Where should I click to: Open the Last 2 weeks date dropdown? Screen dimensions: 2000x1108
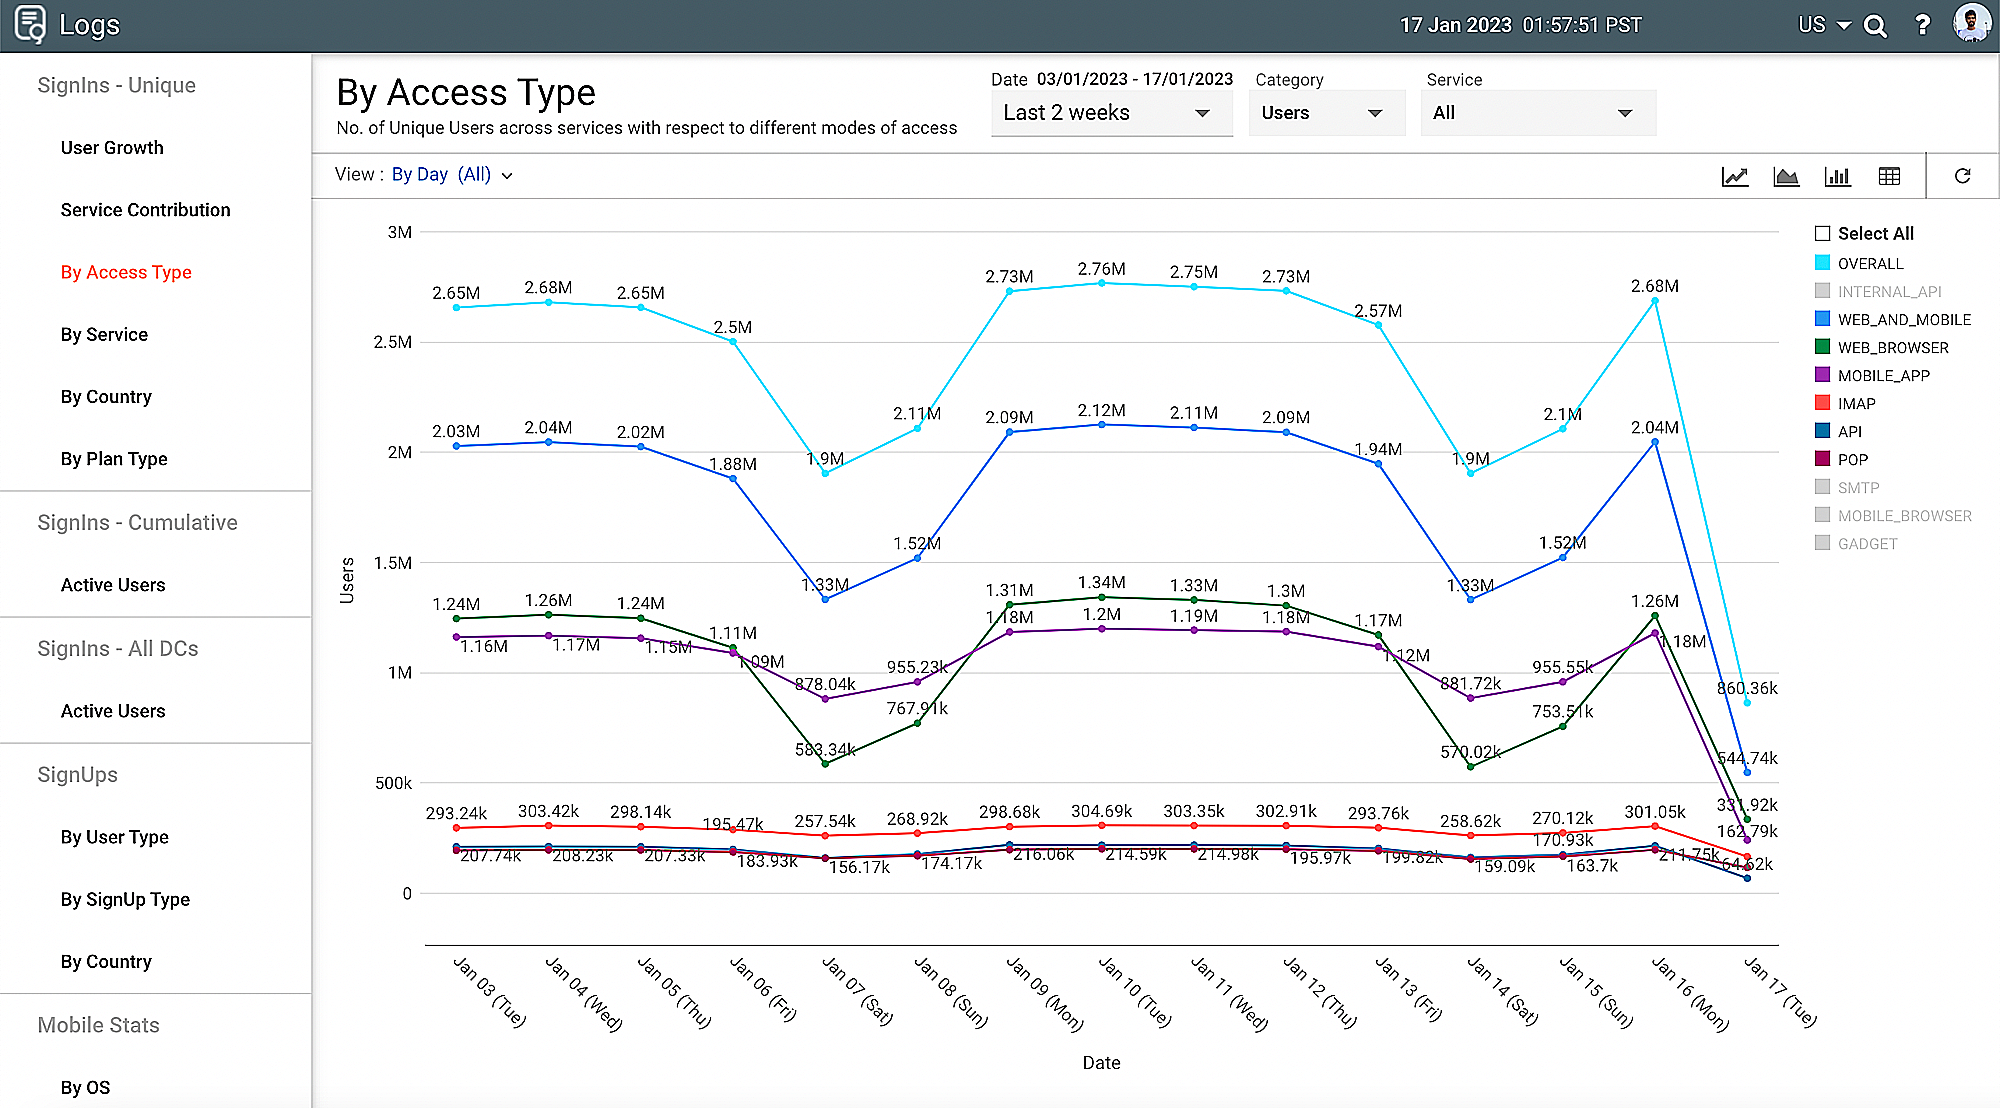pyautogui.click(x=1110, y=113)
